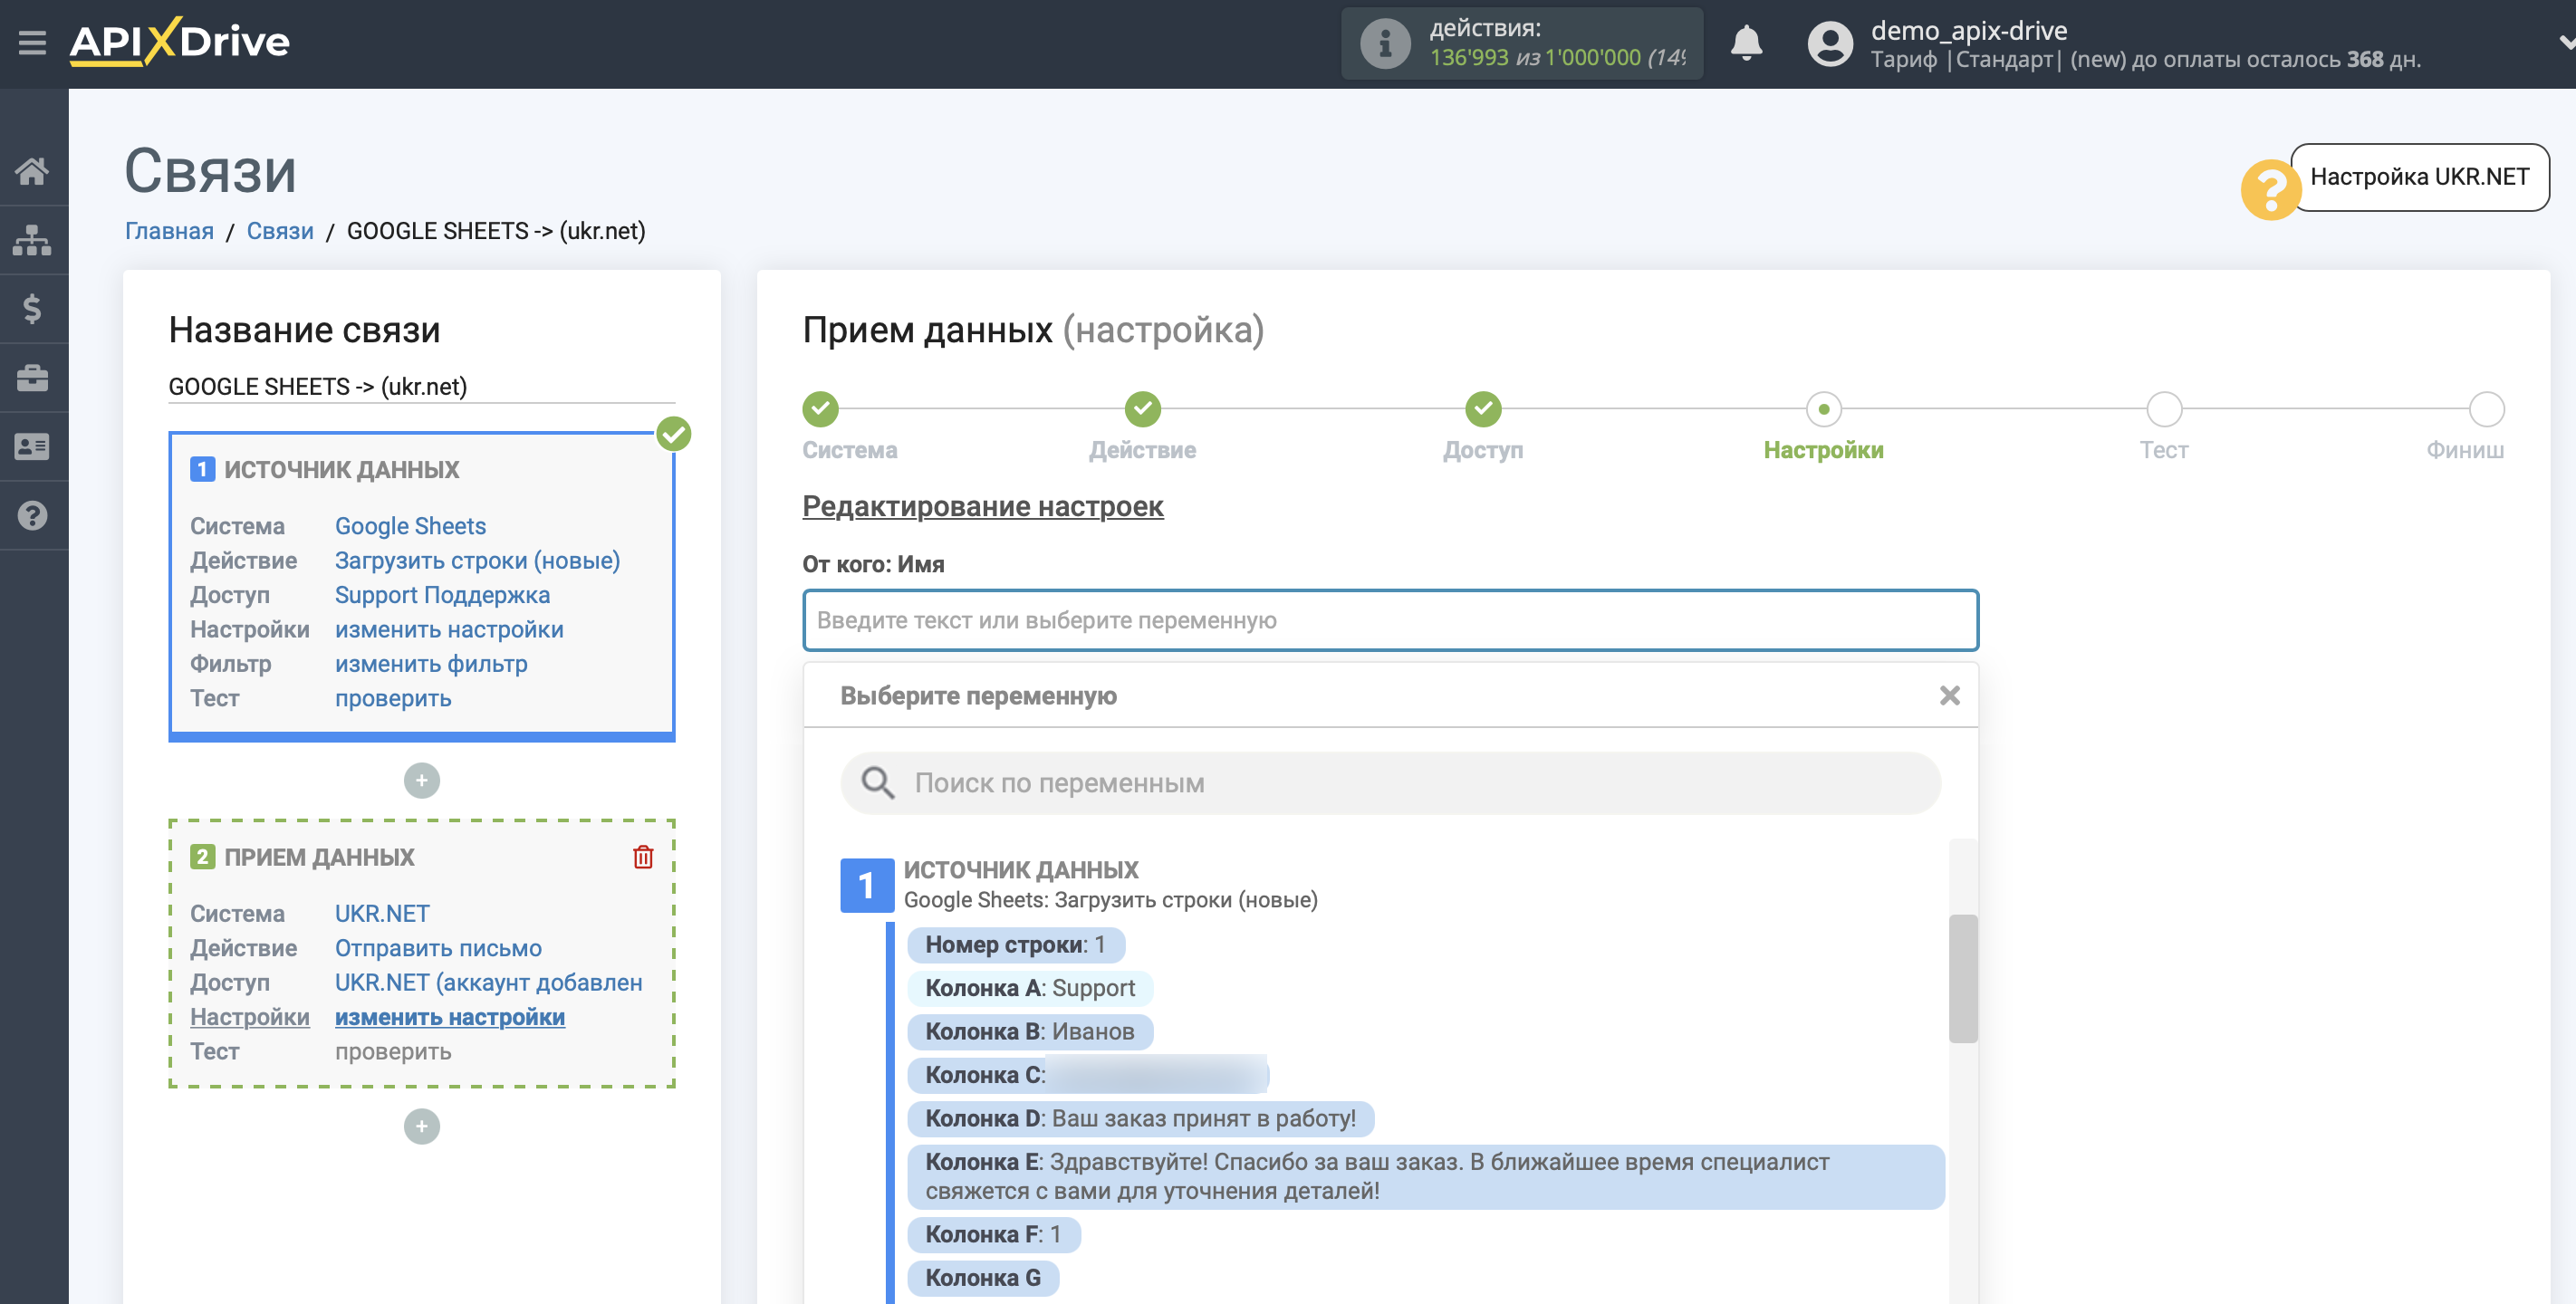2576x1304 pixels.
Task: Click the ApiX-Drive logo
Action: click(179, 42)
